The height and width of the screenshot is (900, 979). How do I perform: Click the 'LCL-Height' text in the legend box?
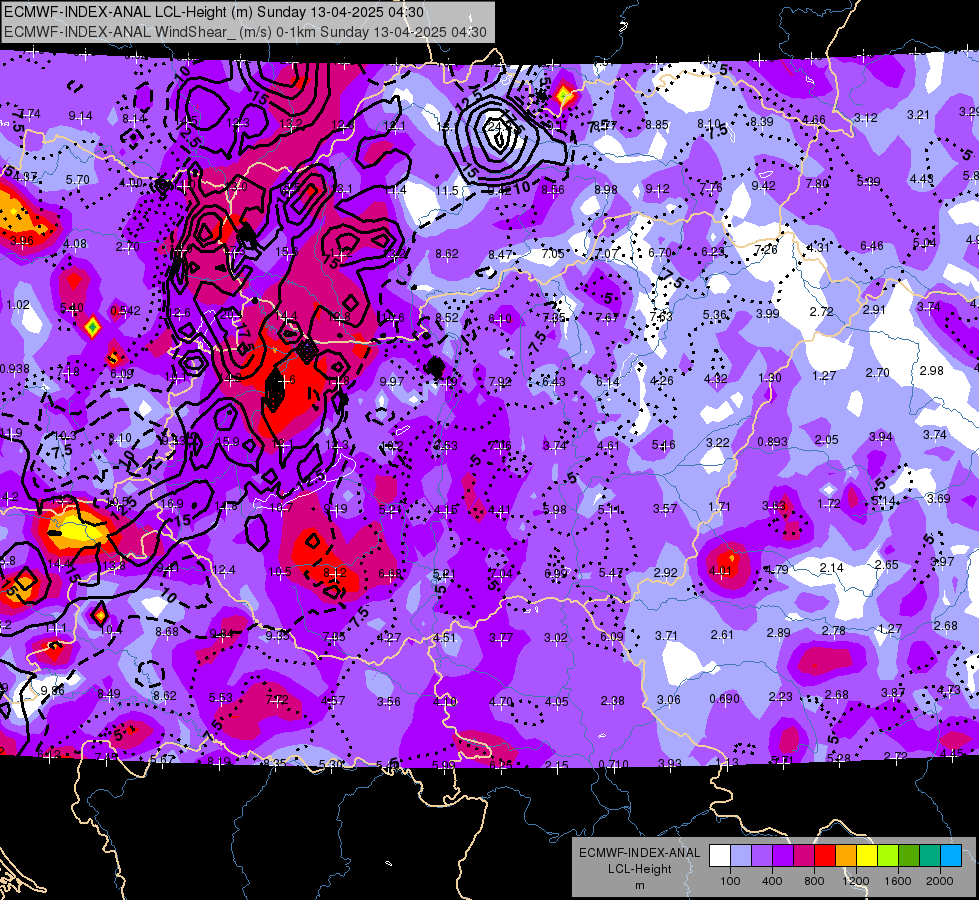(639, 869)
